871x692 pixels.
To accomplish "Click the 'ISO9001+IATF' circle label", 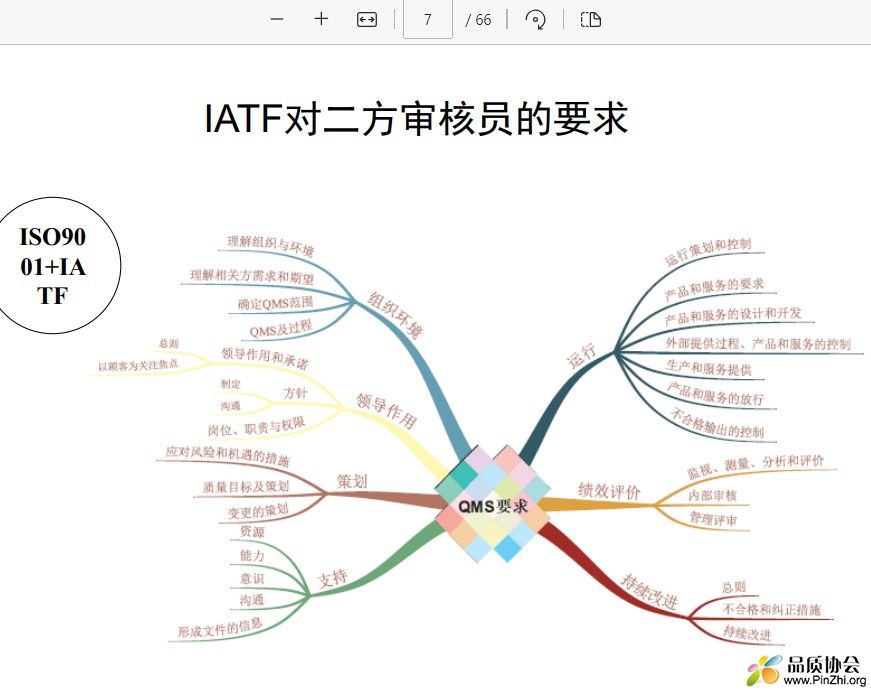I will (x=53, y=265).
